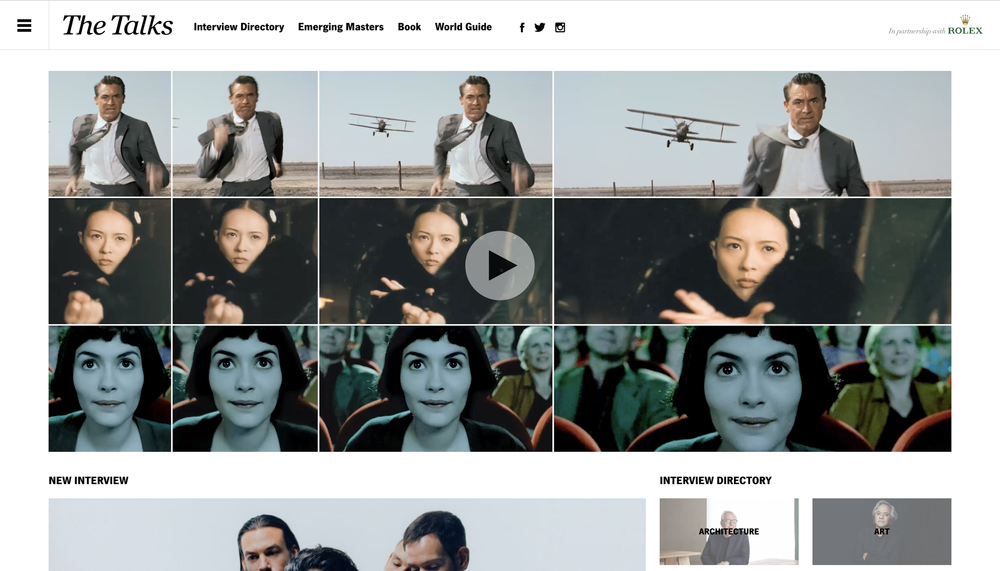
Task: Open the new interview feature image
Action: click(x=347, y=535)
